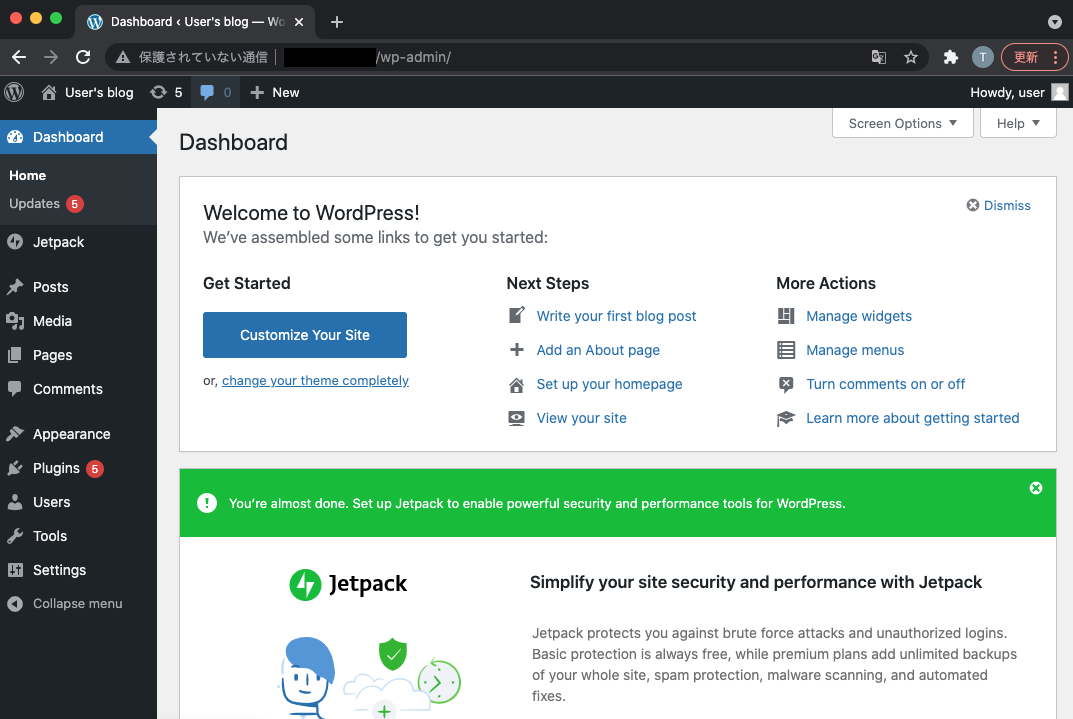1073x719 pixels.
Task: Open Write your first blog post link
Action: point(616,315)
